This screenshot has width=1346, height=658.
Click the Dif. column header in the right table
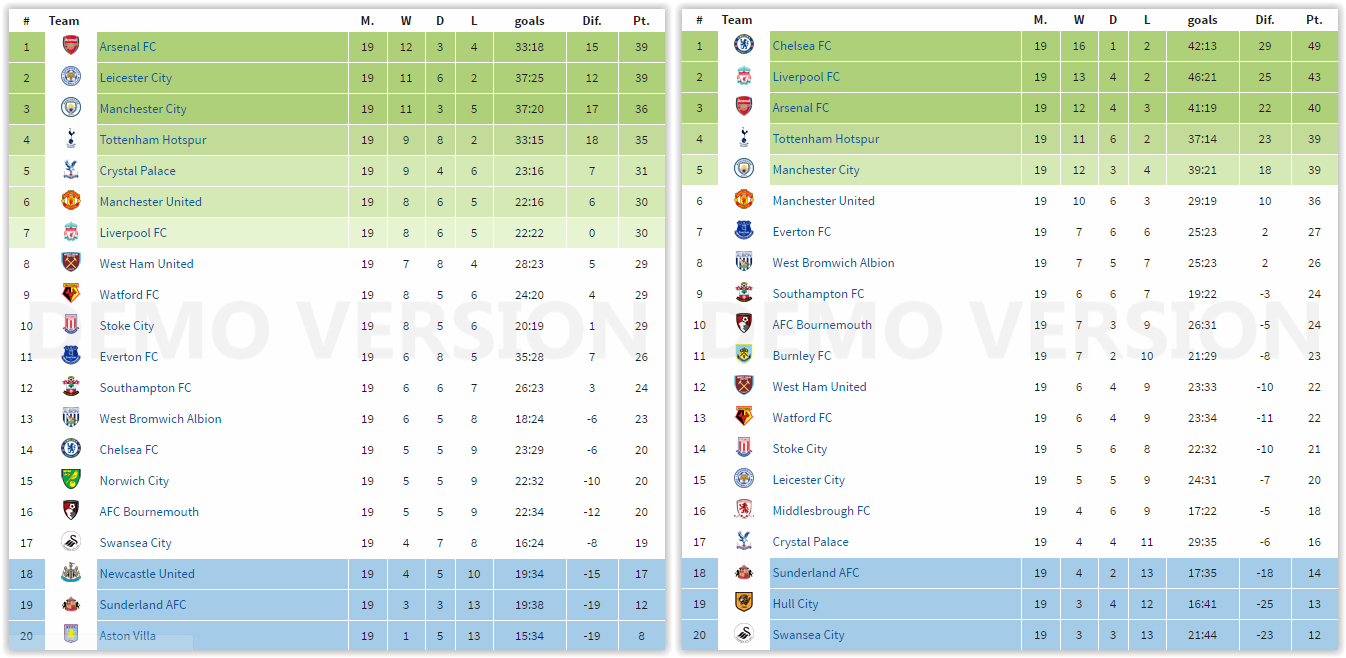(x=1265, y=19)
